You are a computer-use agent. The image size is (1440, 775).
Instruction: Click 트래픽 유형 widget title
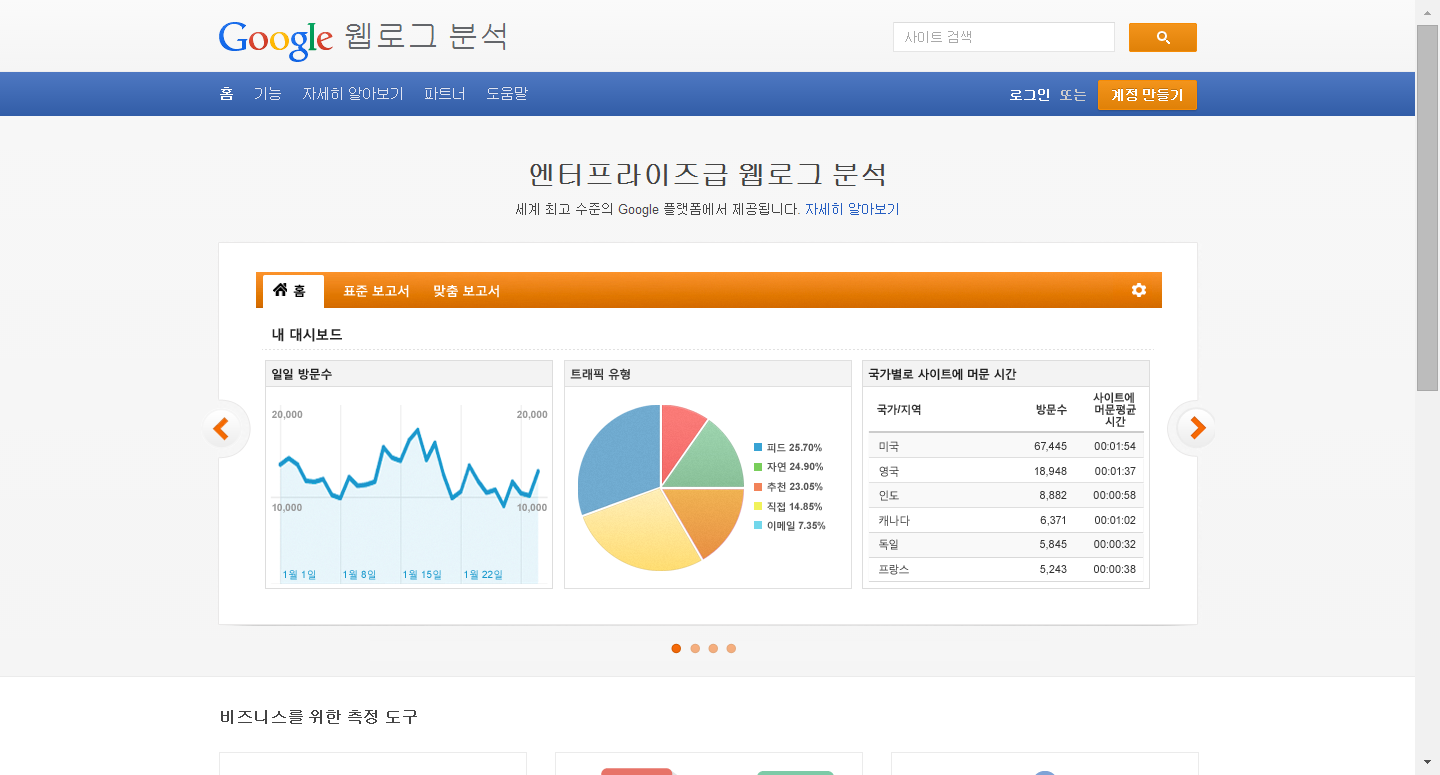coord(601,374)
